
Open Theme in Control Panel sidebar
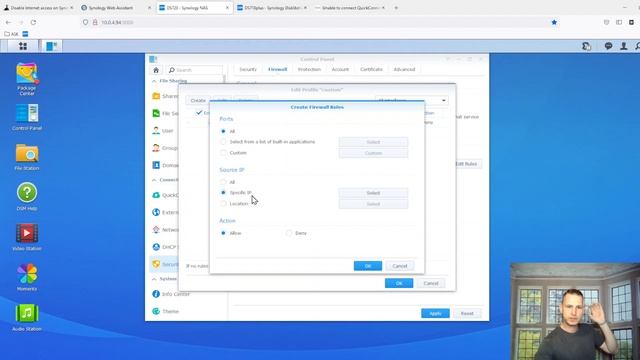165,311
